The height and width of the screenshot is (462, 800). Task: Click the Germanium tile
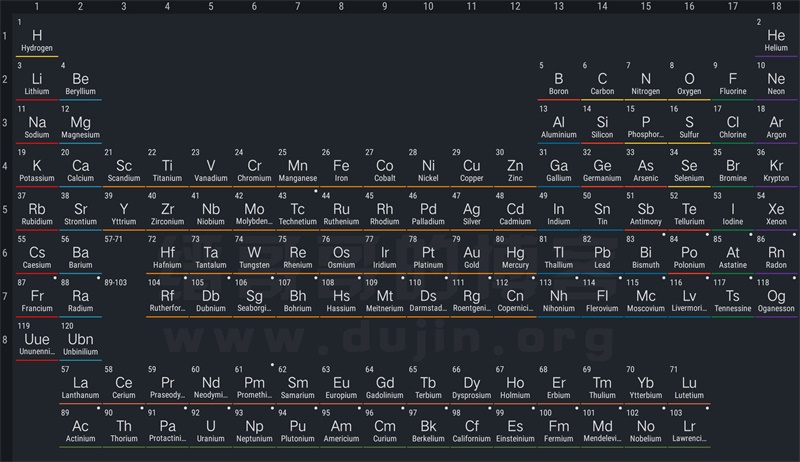602,166
